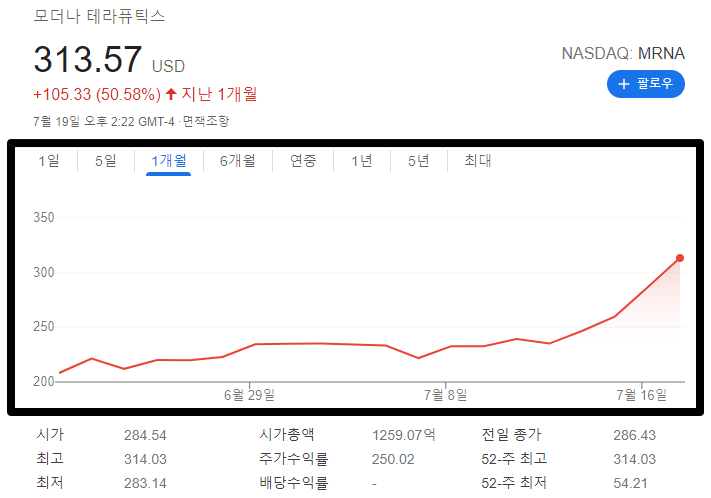Image resolution: width=711 pixels, height=498 pixels.
Task: Switch to the 연중 range tab
Action: click(x=303, y=161)
